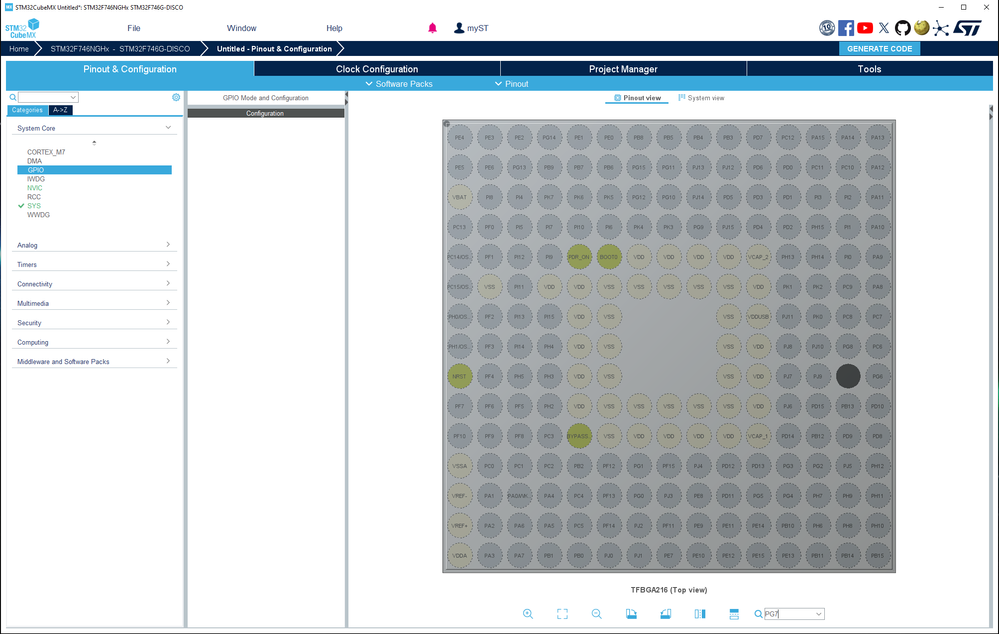Open the Help menu
The width and height of the screenshot is (999, 634).
coord(334,28)
